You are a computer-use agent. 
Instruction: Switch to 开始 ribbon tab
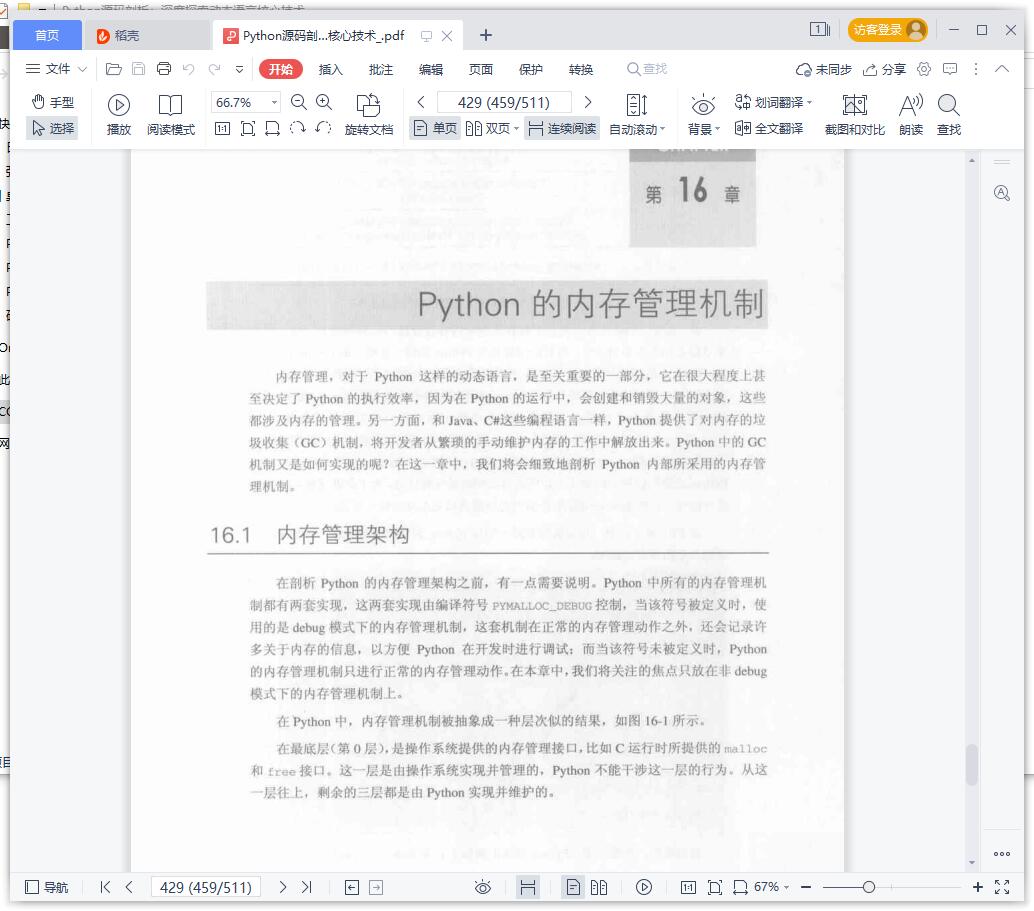tap(280, 69)
